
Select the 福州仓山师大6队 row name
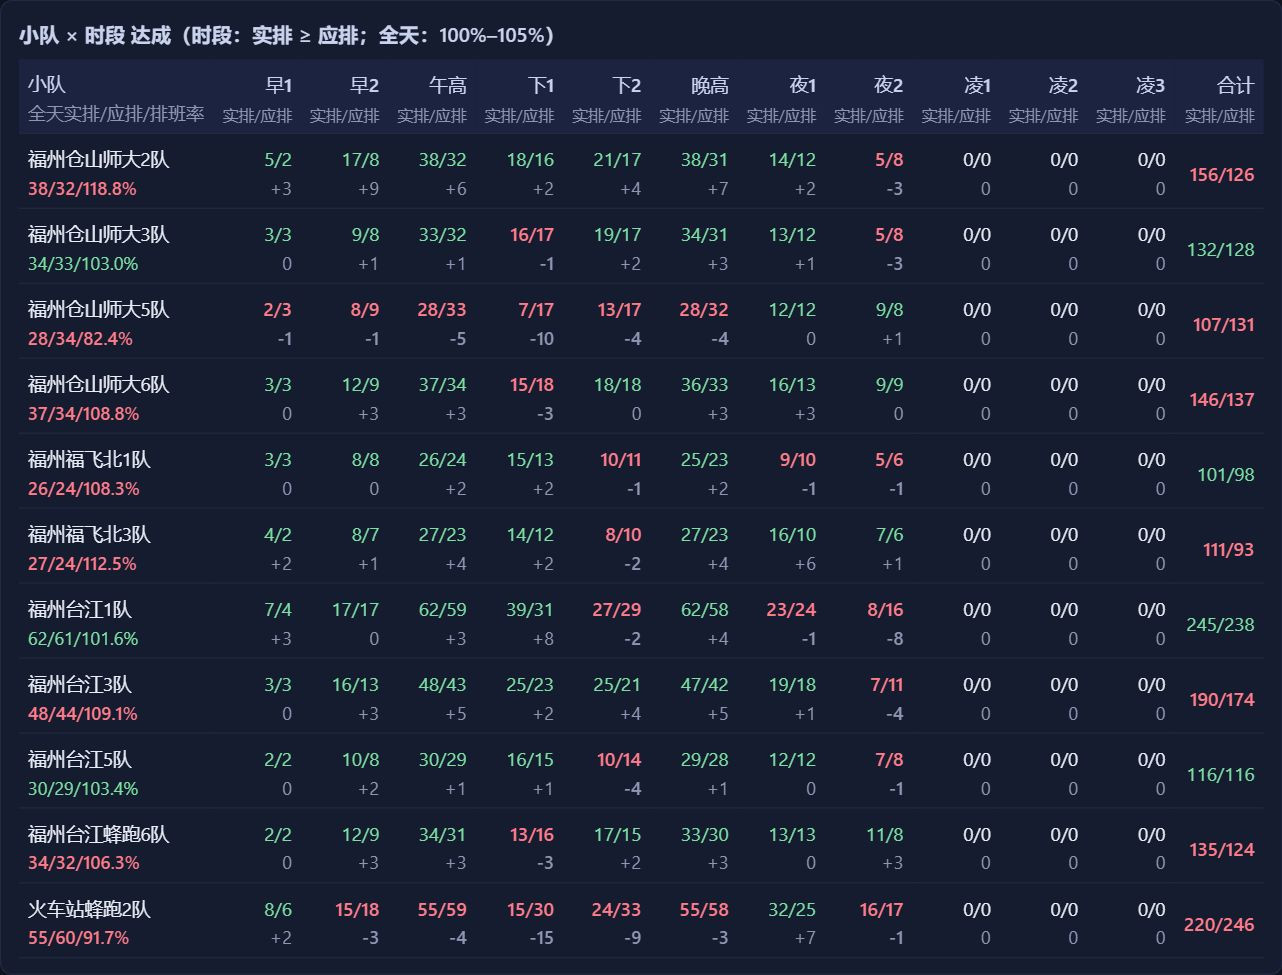[x=99, y=384]
